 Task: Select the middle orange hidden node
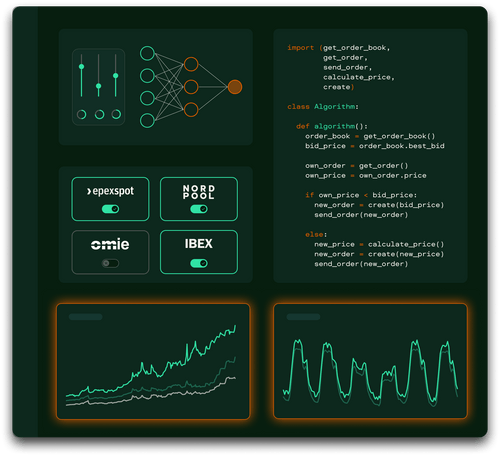[x=191, y=87]
